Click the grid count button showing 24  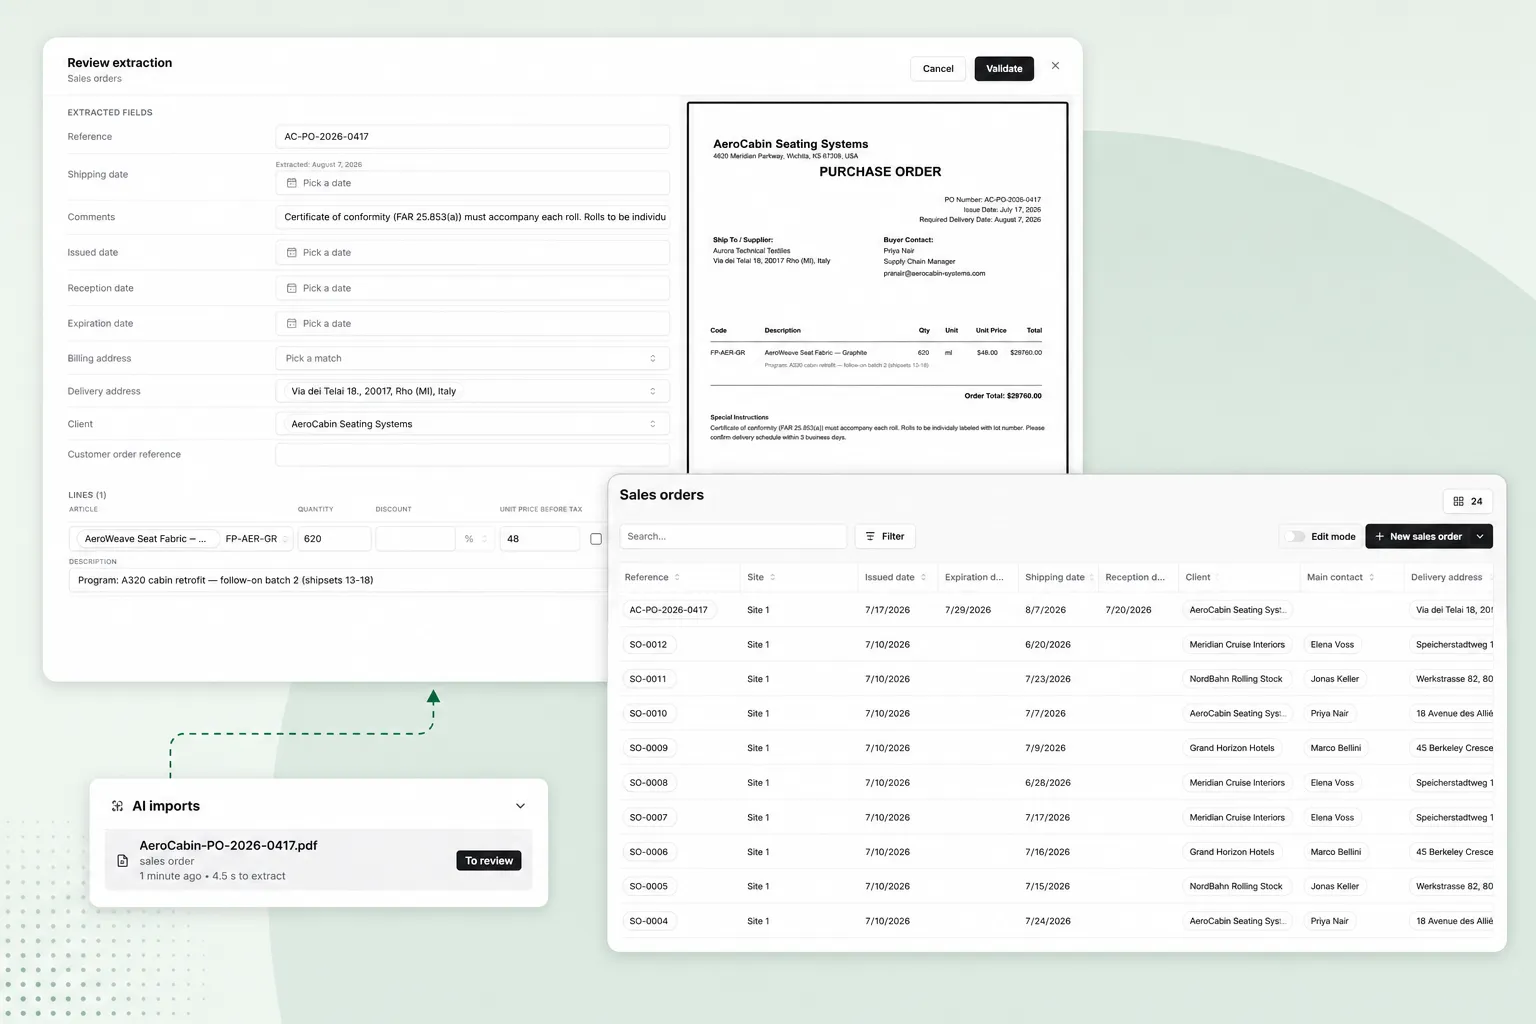1468,501
